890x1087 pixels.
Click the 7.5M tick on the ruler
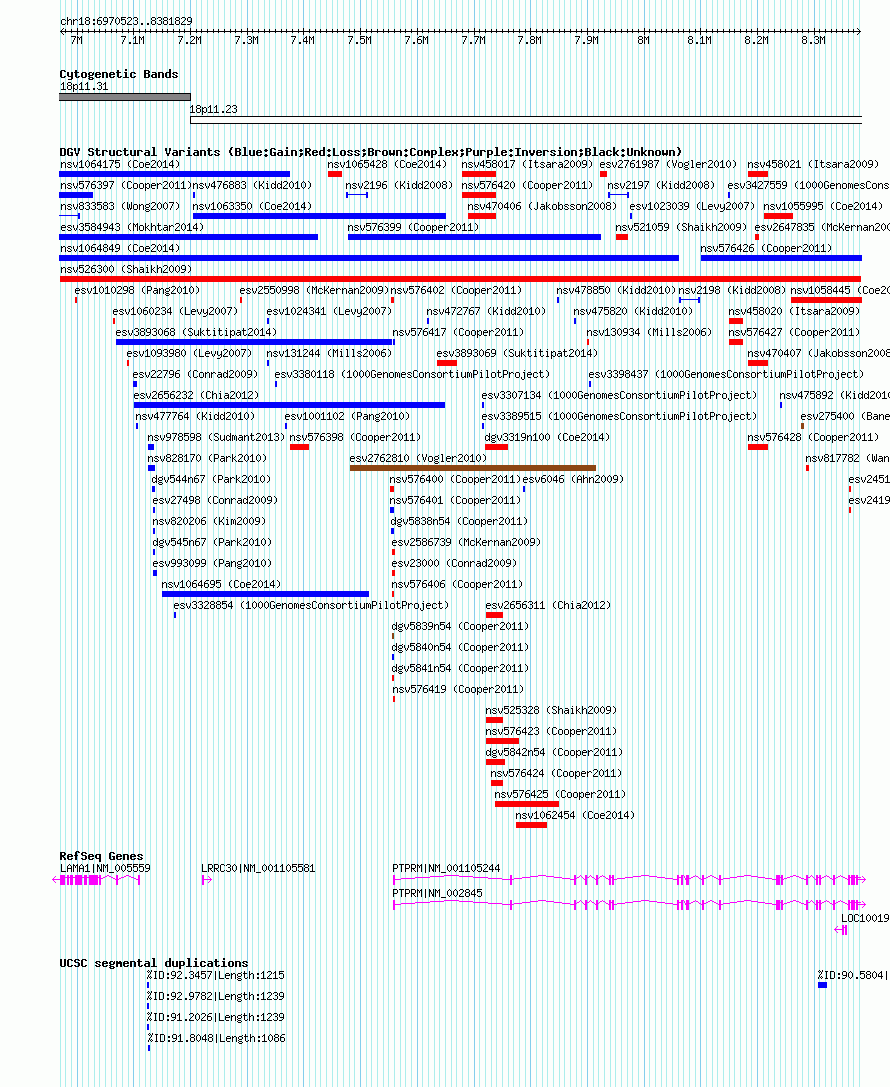(x=359, y=40)
